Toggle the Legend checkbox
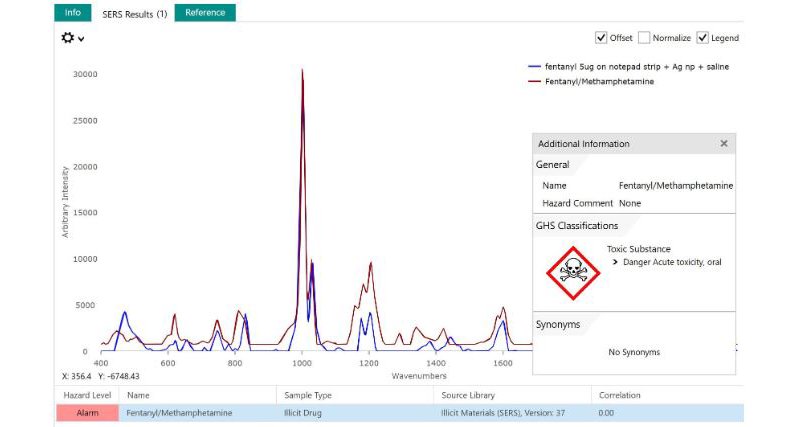 pyautogui.click(x=703, y=38)
